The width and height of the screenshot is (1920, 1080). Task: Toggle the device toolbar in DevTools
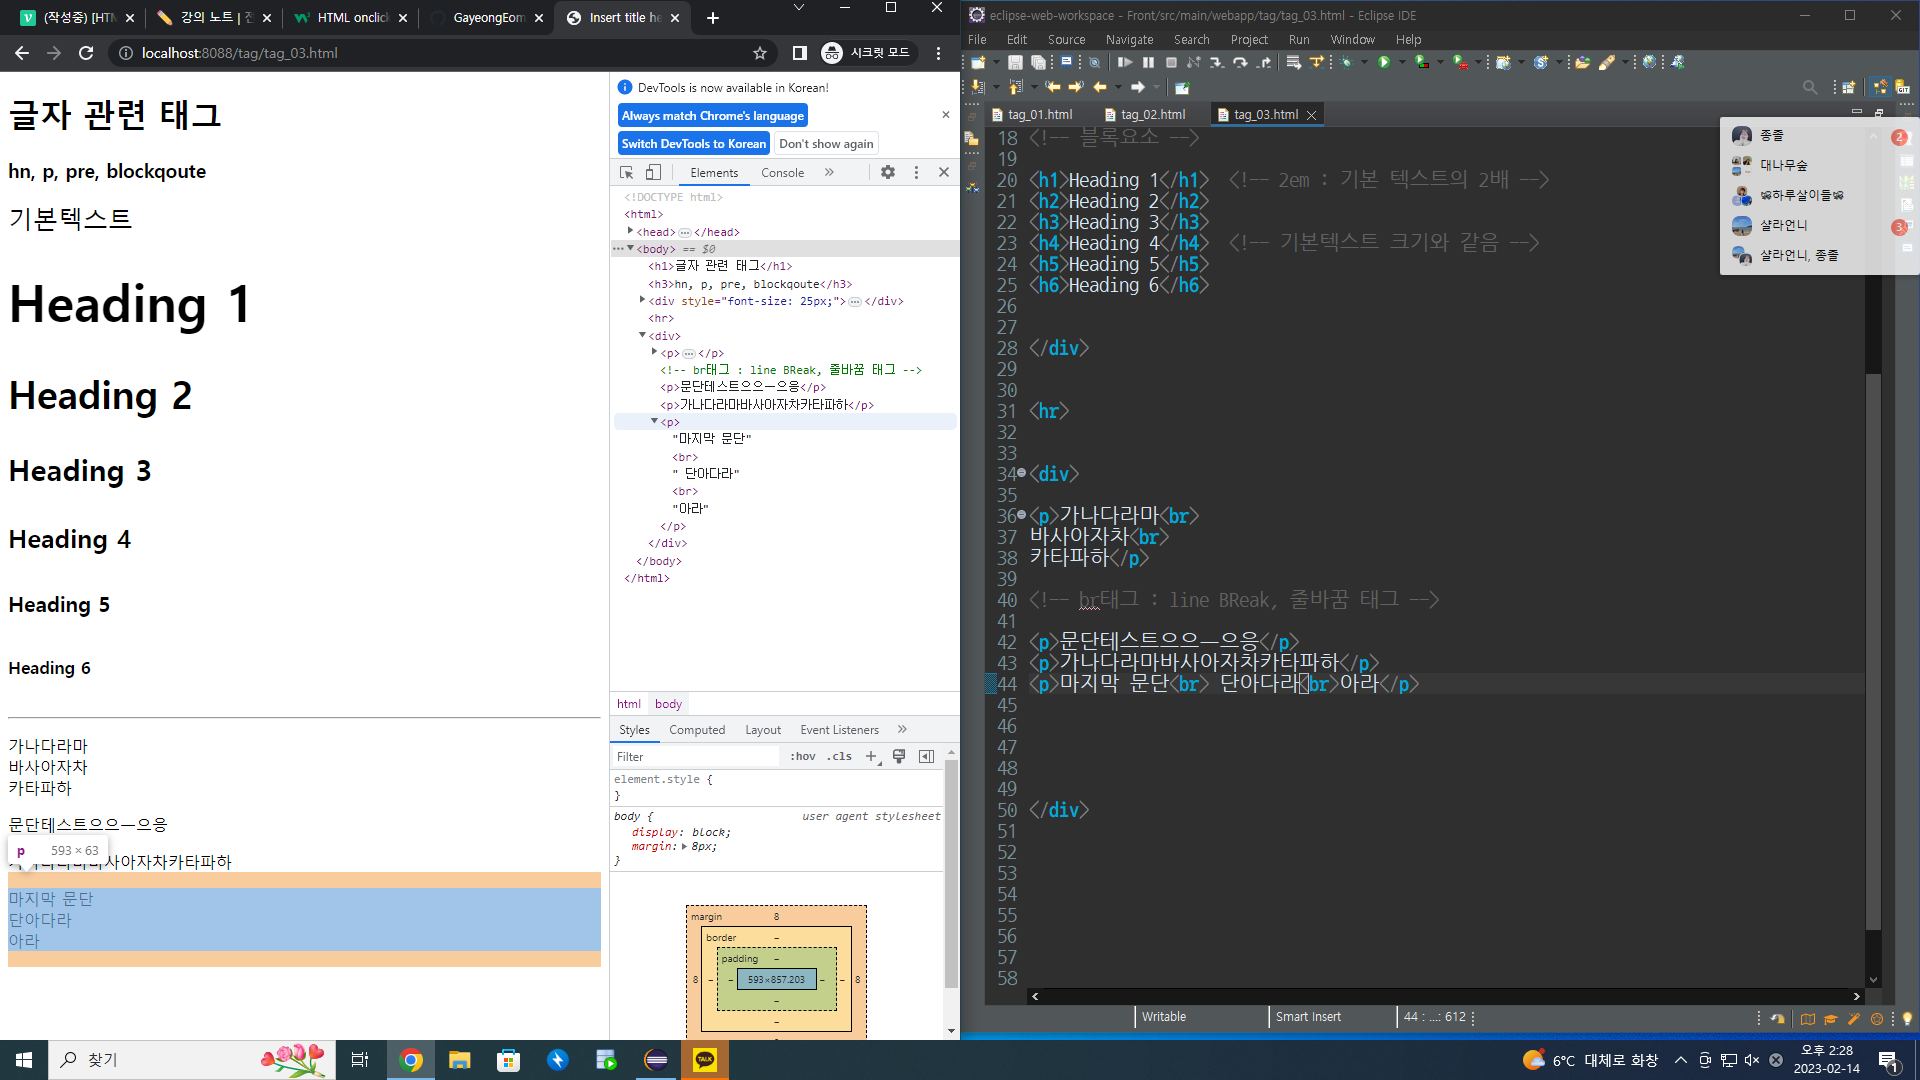(x=653, y=173)
